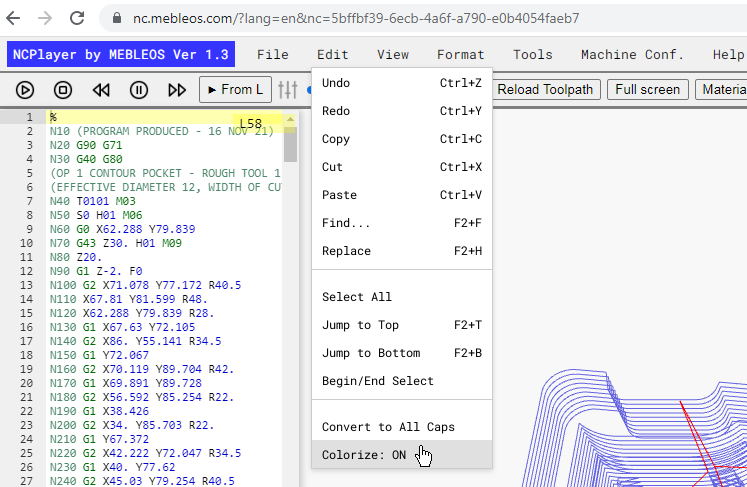
Task: Fast forward the simulation
Action: tap(177, 90)
